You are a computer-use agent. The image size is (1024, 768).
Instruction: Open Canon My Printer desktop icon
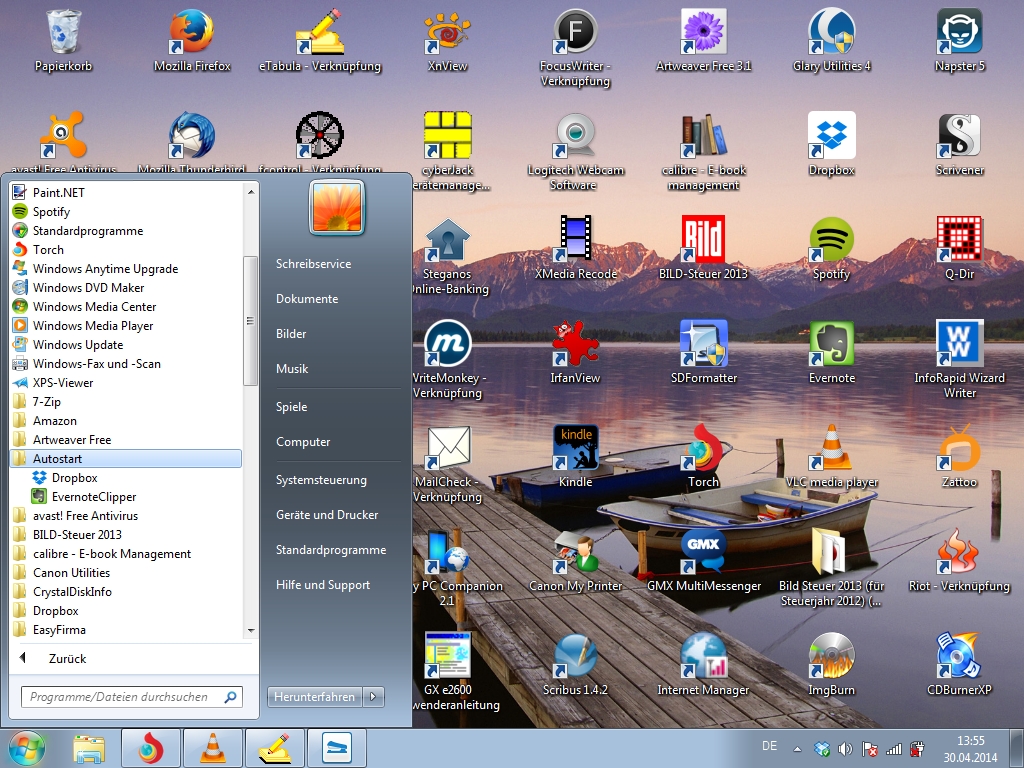(x=575, y=560)
